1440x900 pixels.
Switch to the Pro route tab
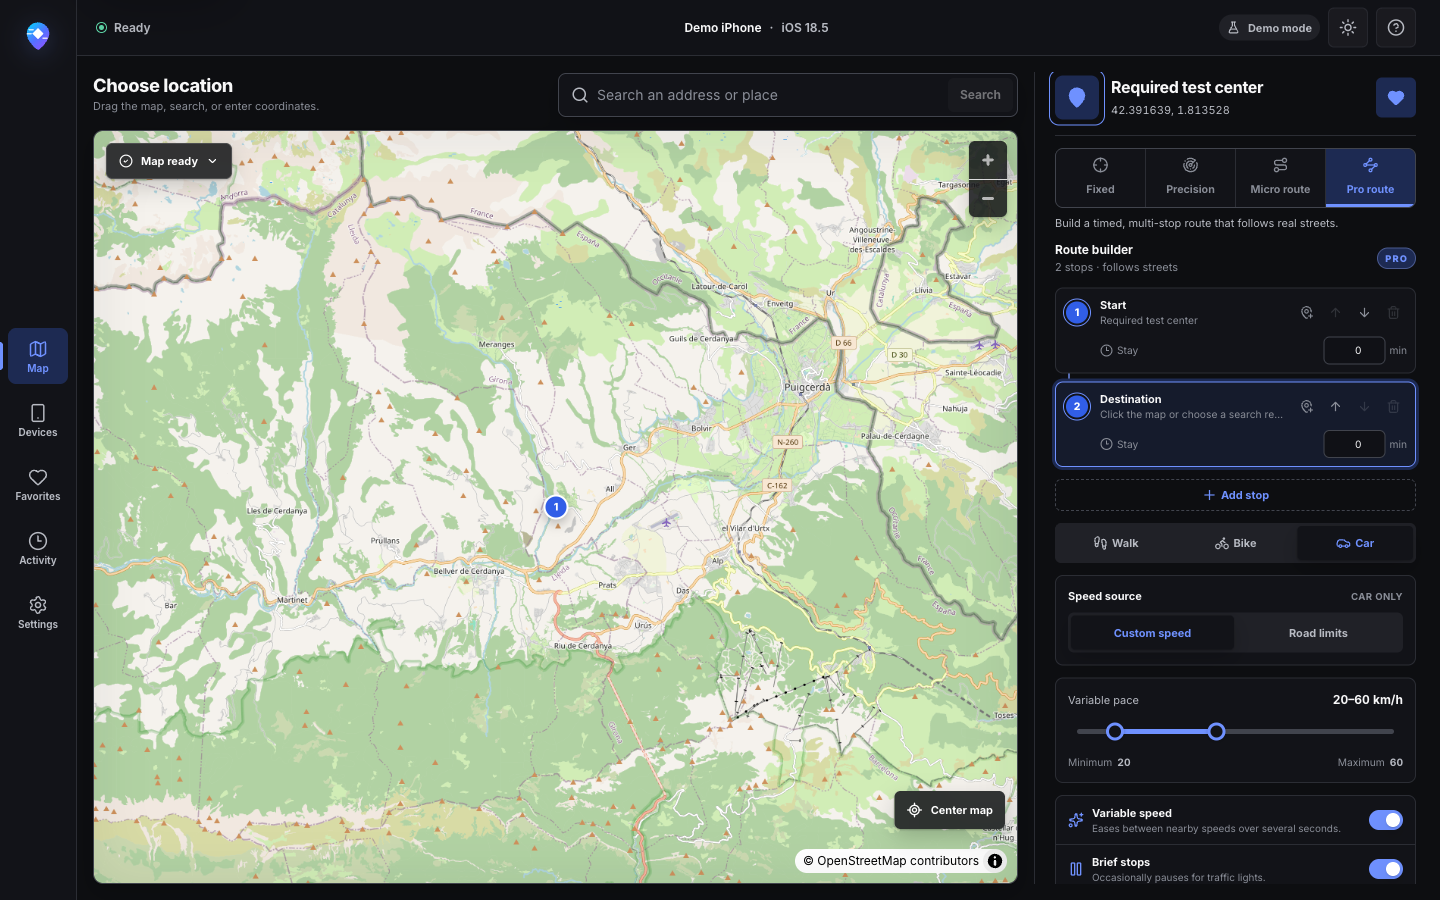pos(1370,177)
